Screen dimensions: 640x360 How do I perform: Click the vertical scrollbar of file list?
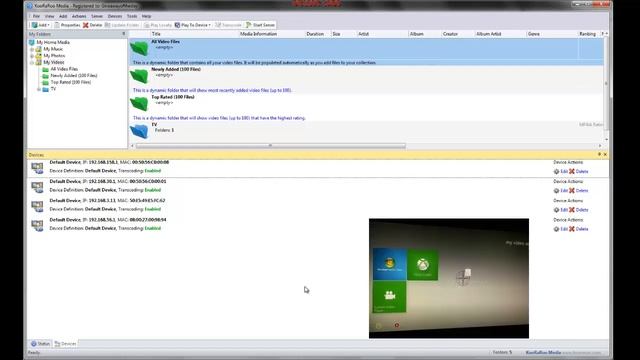pos(606,84)
